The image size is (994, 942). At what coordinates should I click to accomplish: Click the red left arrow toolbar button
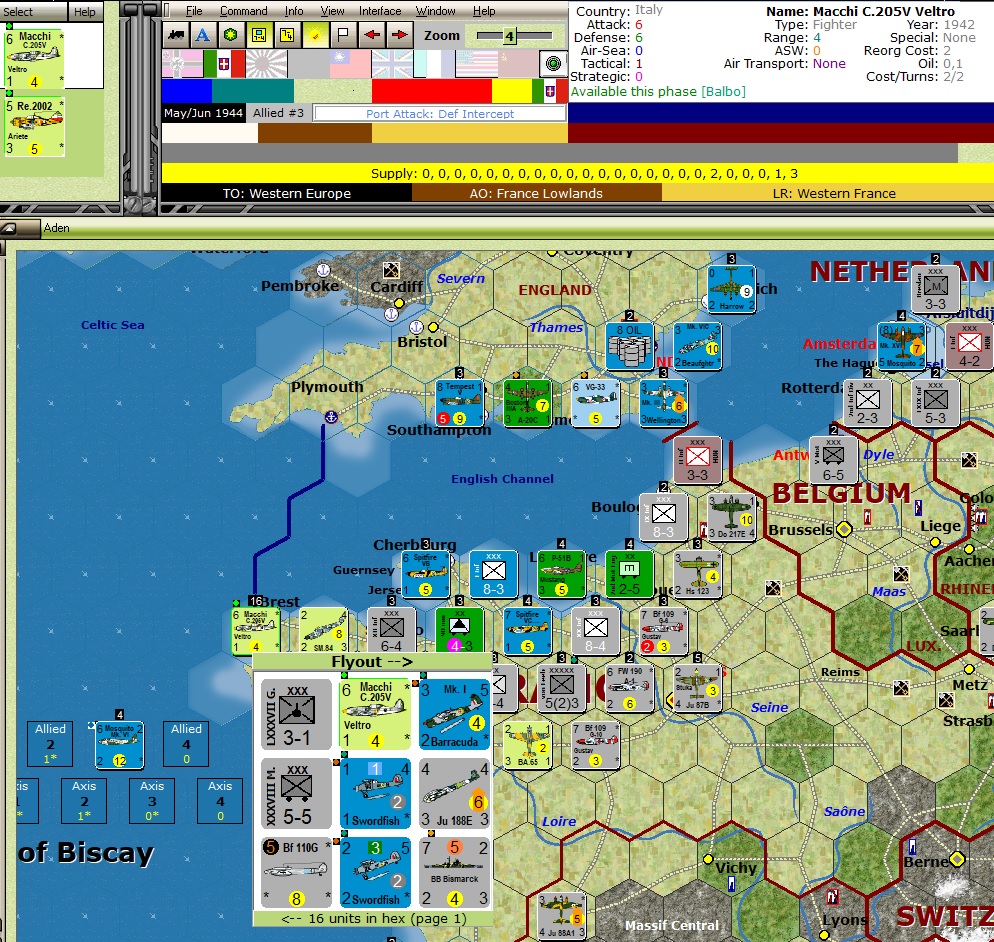click(x=372, y=35)
